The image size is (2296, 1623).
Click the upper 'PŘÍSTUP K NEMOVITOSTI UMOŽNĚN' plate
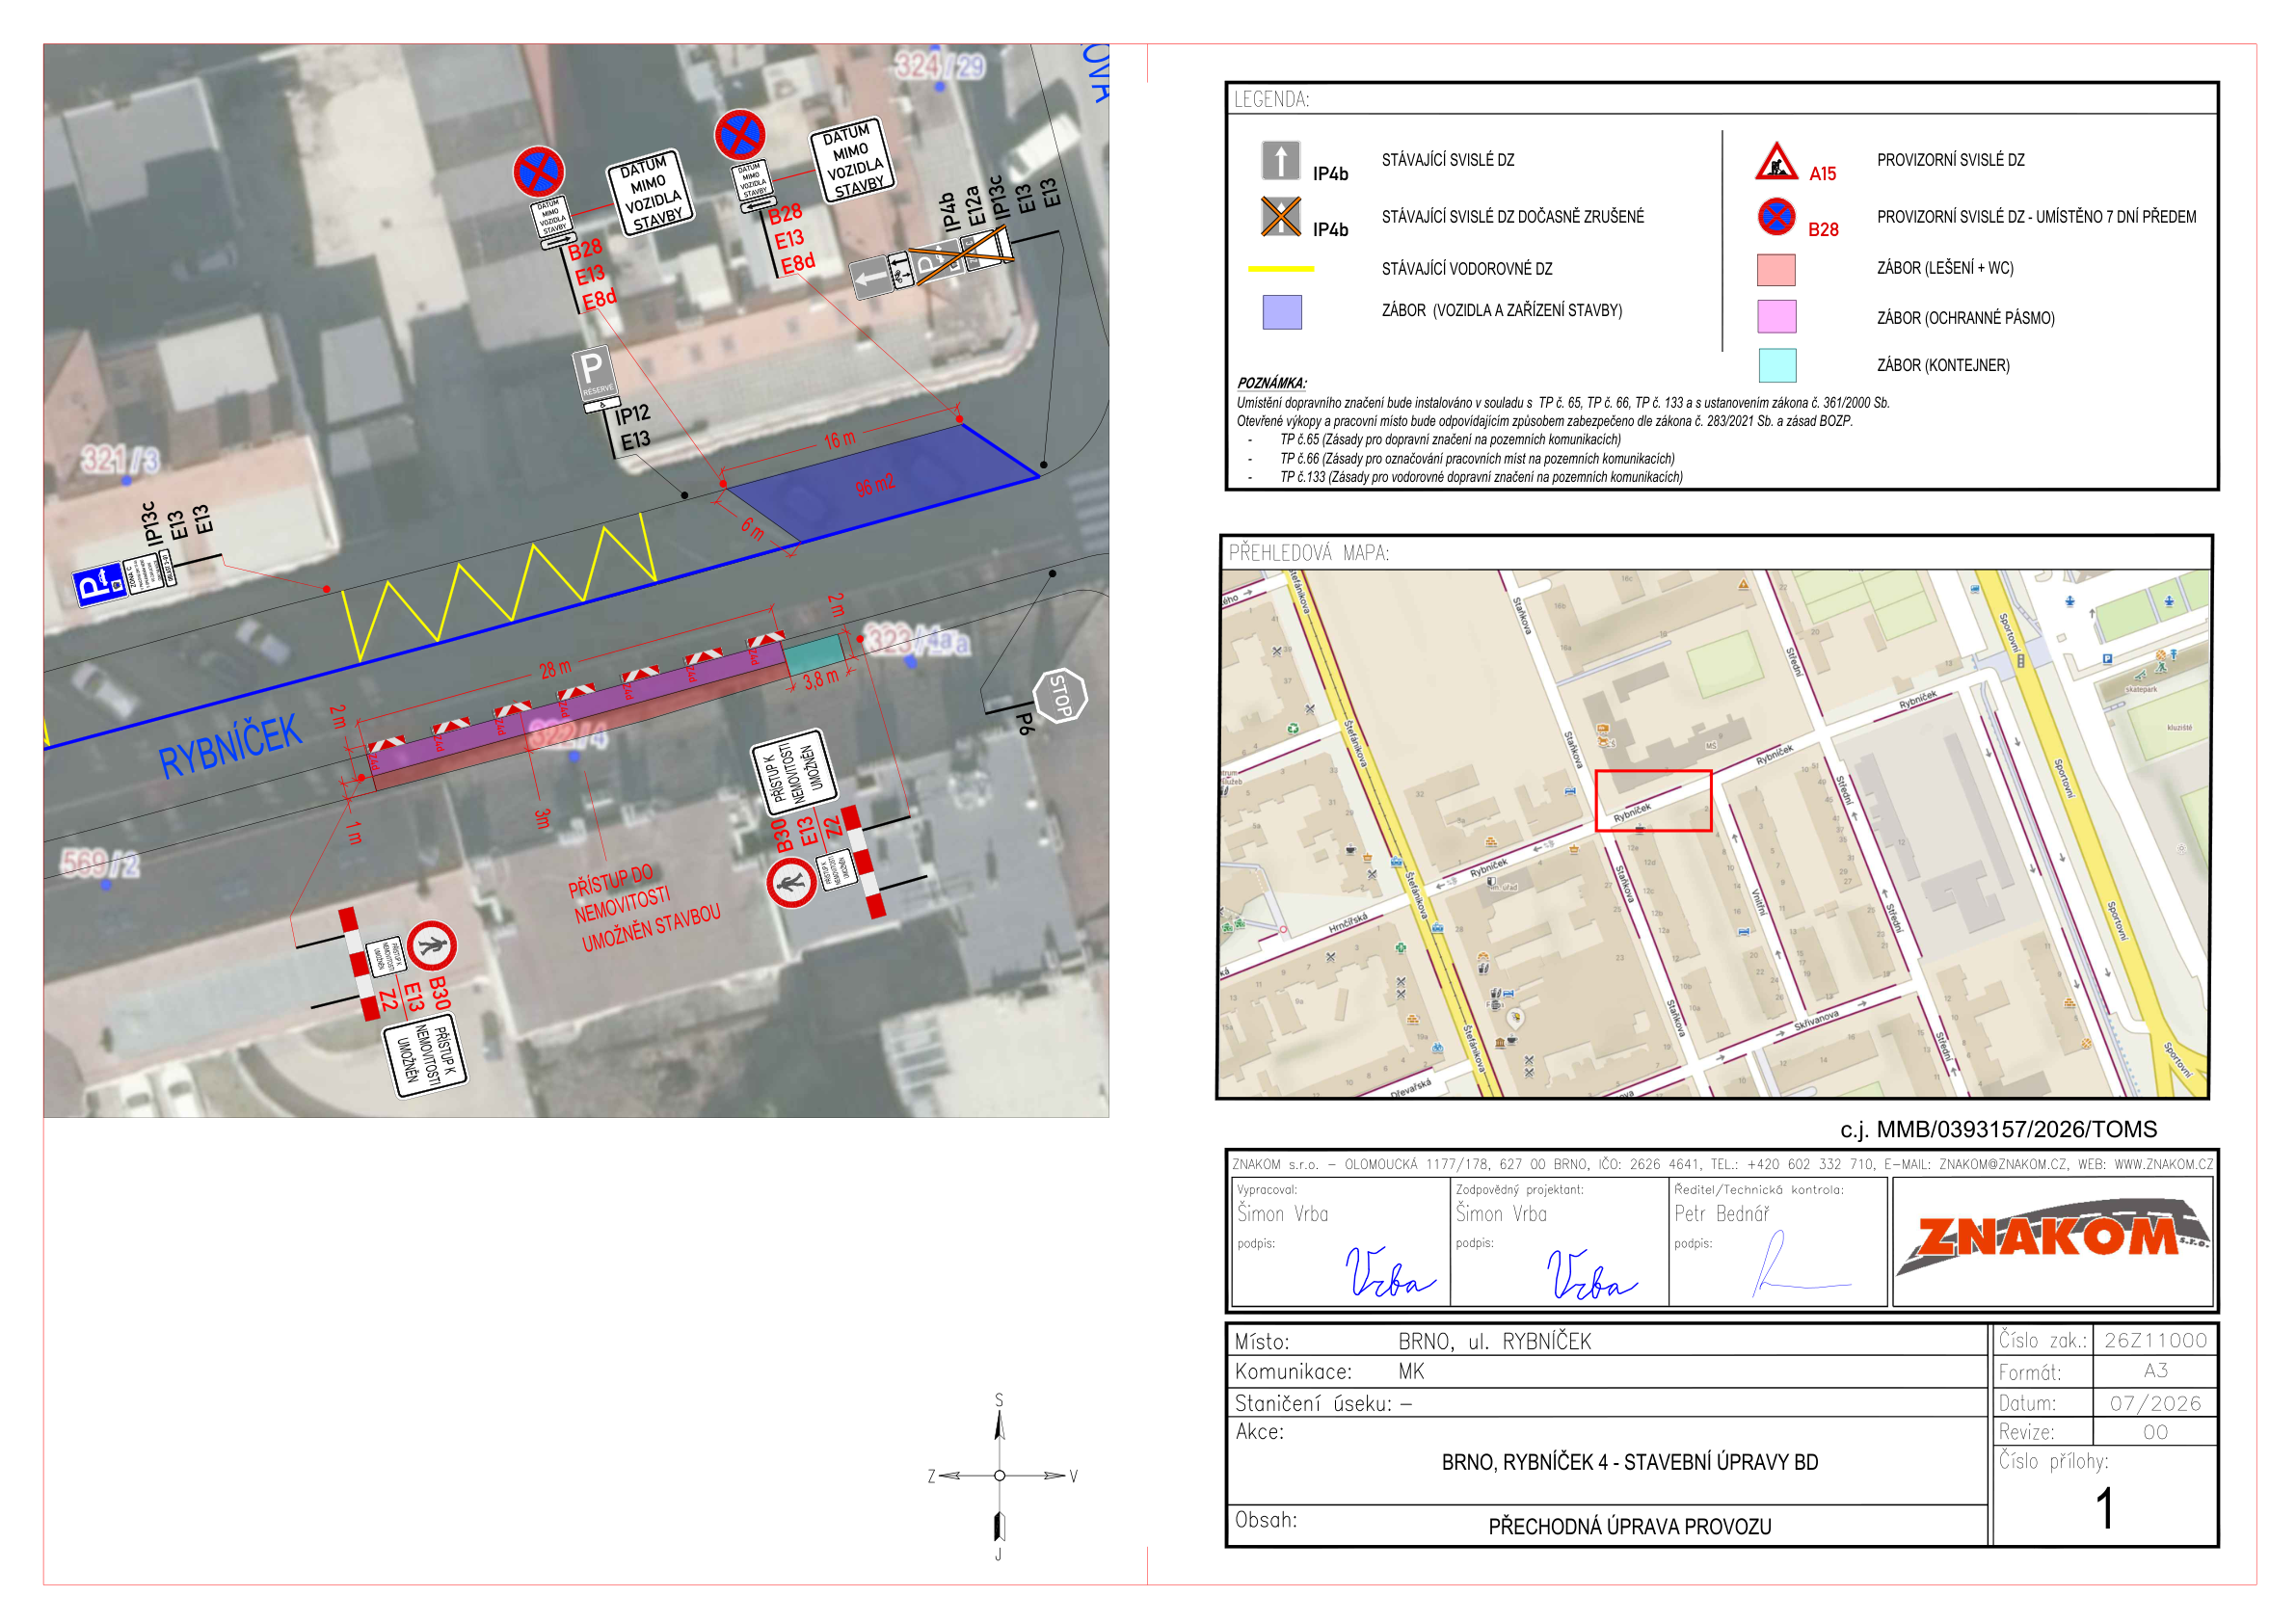tap(794, 773)
